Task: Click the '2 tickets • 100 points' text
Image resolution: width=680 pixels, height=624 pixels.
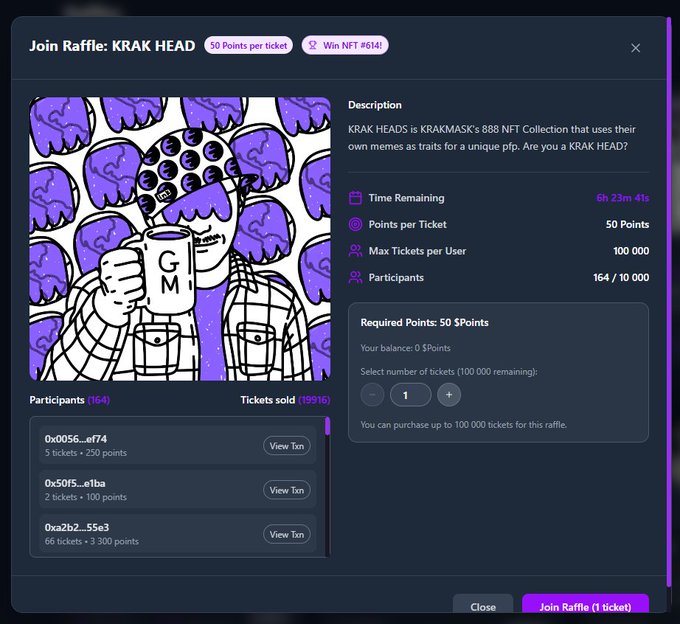Action: coord(86,497)
